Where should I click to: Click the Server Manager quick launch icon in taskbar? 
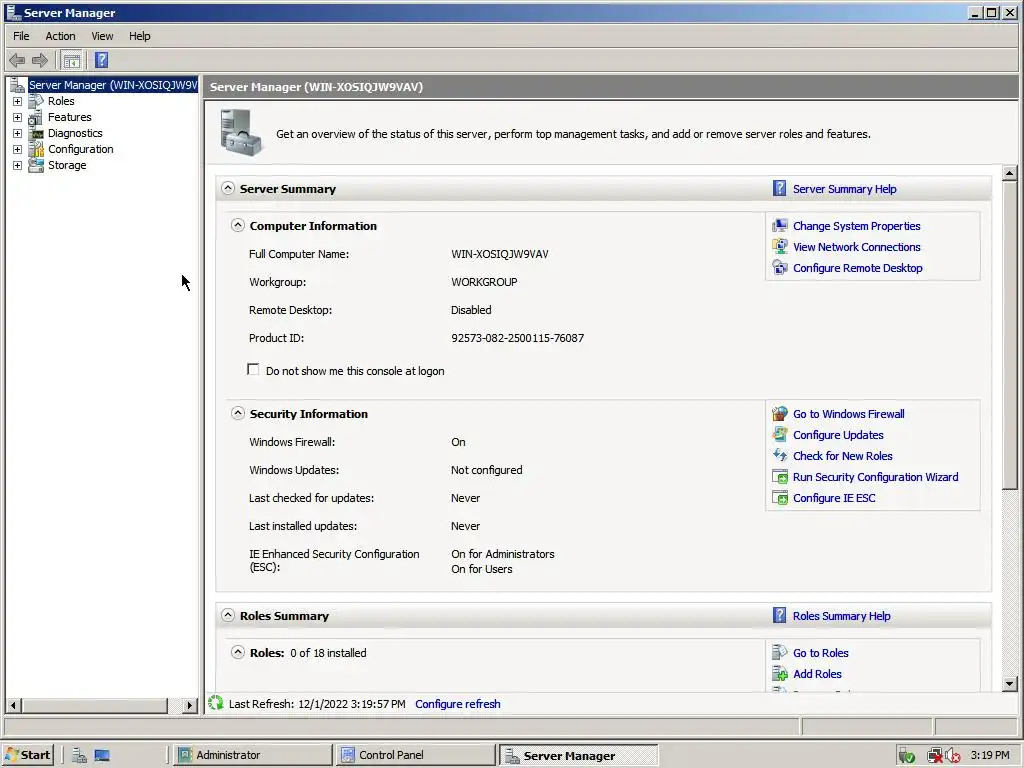tap(79, 755)
